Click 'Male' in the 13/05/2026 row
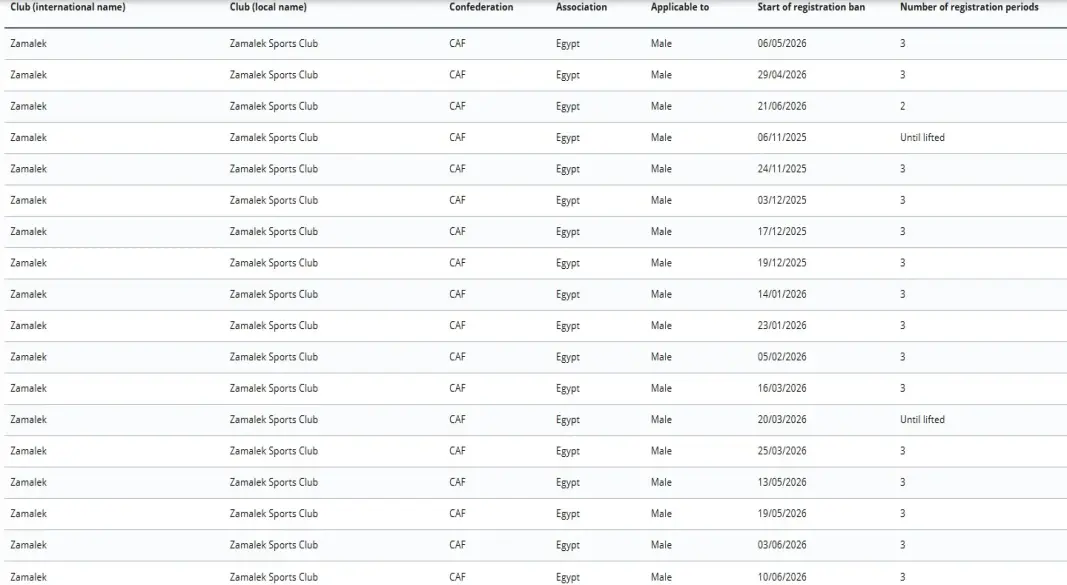 (661, 482)
